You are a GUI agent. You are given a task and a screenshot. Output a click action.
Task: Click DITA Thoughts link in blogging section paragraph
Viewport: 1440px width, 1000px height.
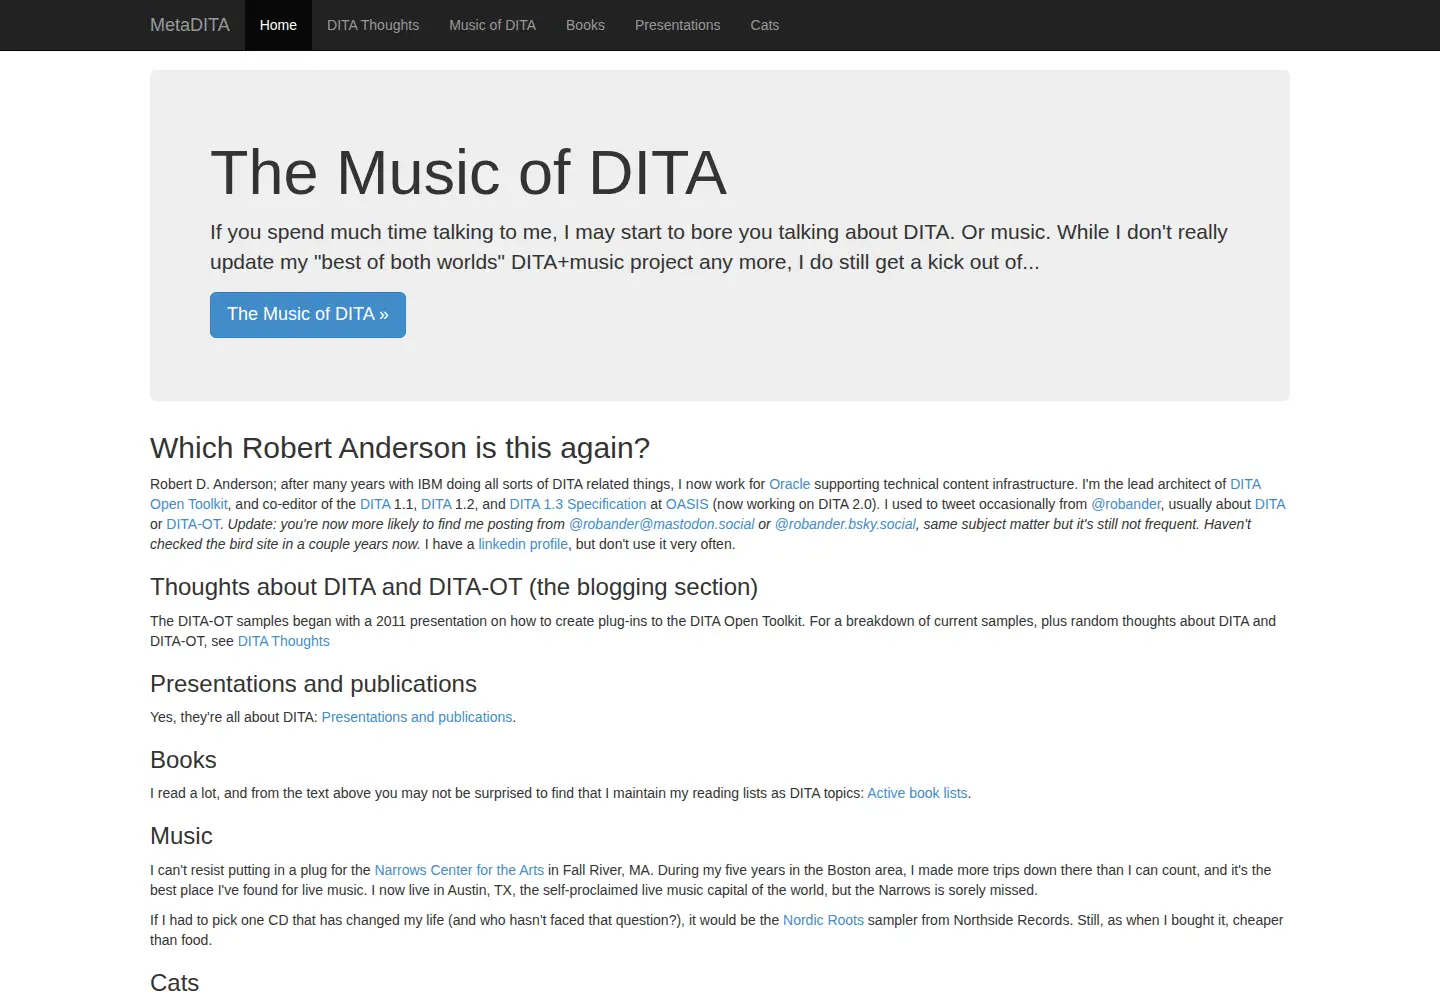284,641
